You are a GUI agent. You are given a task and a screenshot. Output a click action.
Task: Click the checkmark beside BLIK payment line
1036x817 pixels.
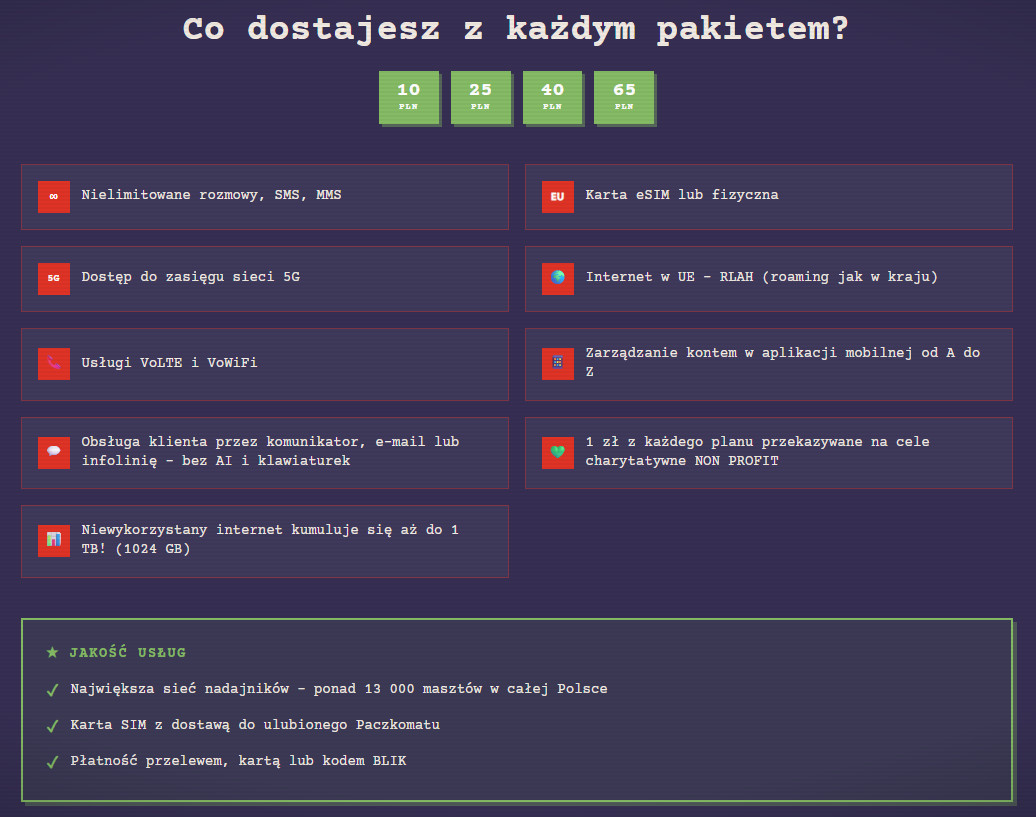point(52,762)
